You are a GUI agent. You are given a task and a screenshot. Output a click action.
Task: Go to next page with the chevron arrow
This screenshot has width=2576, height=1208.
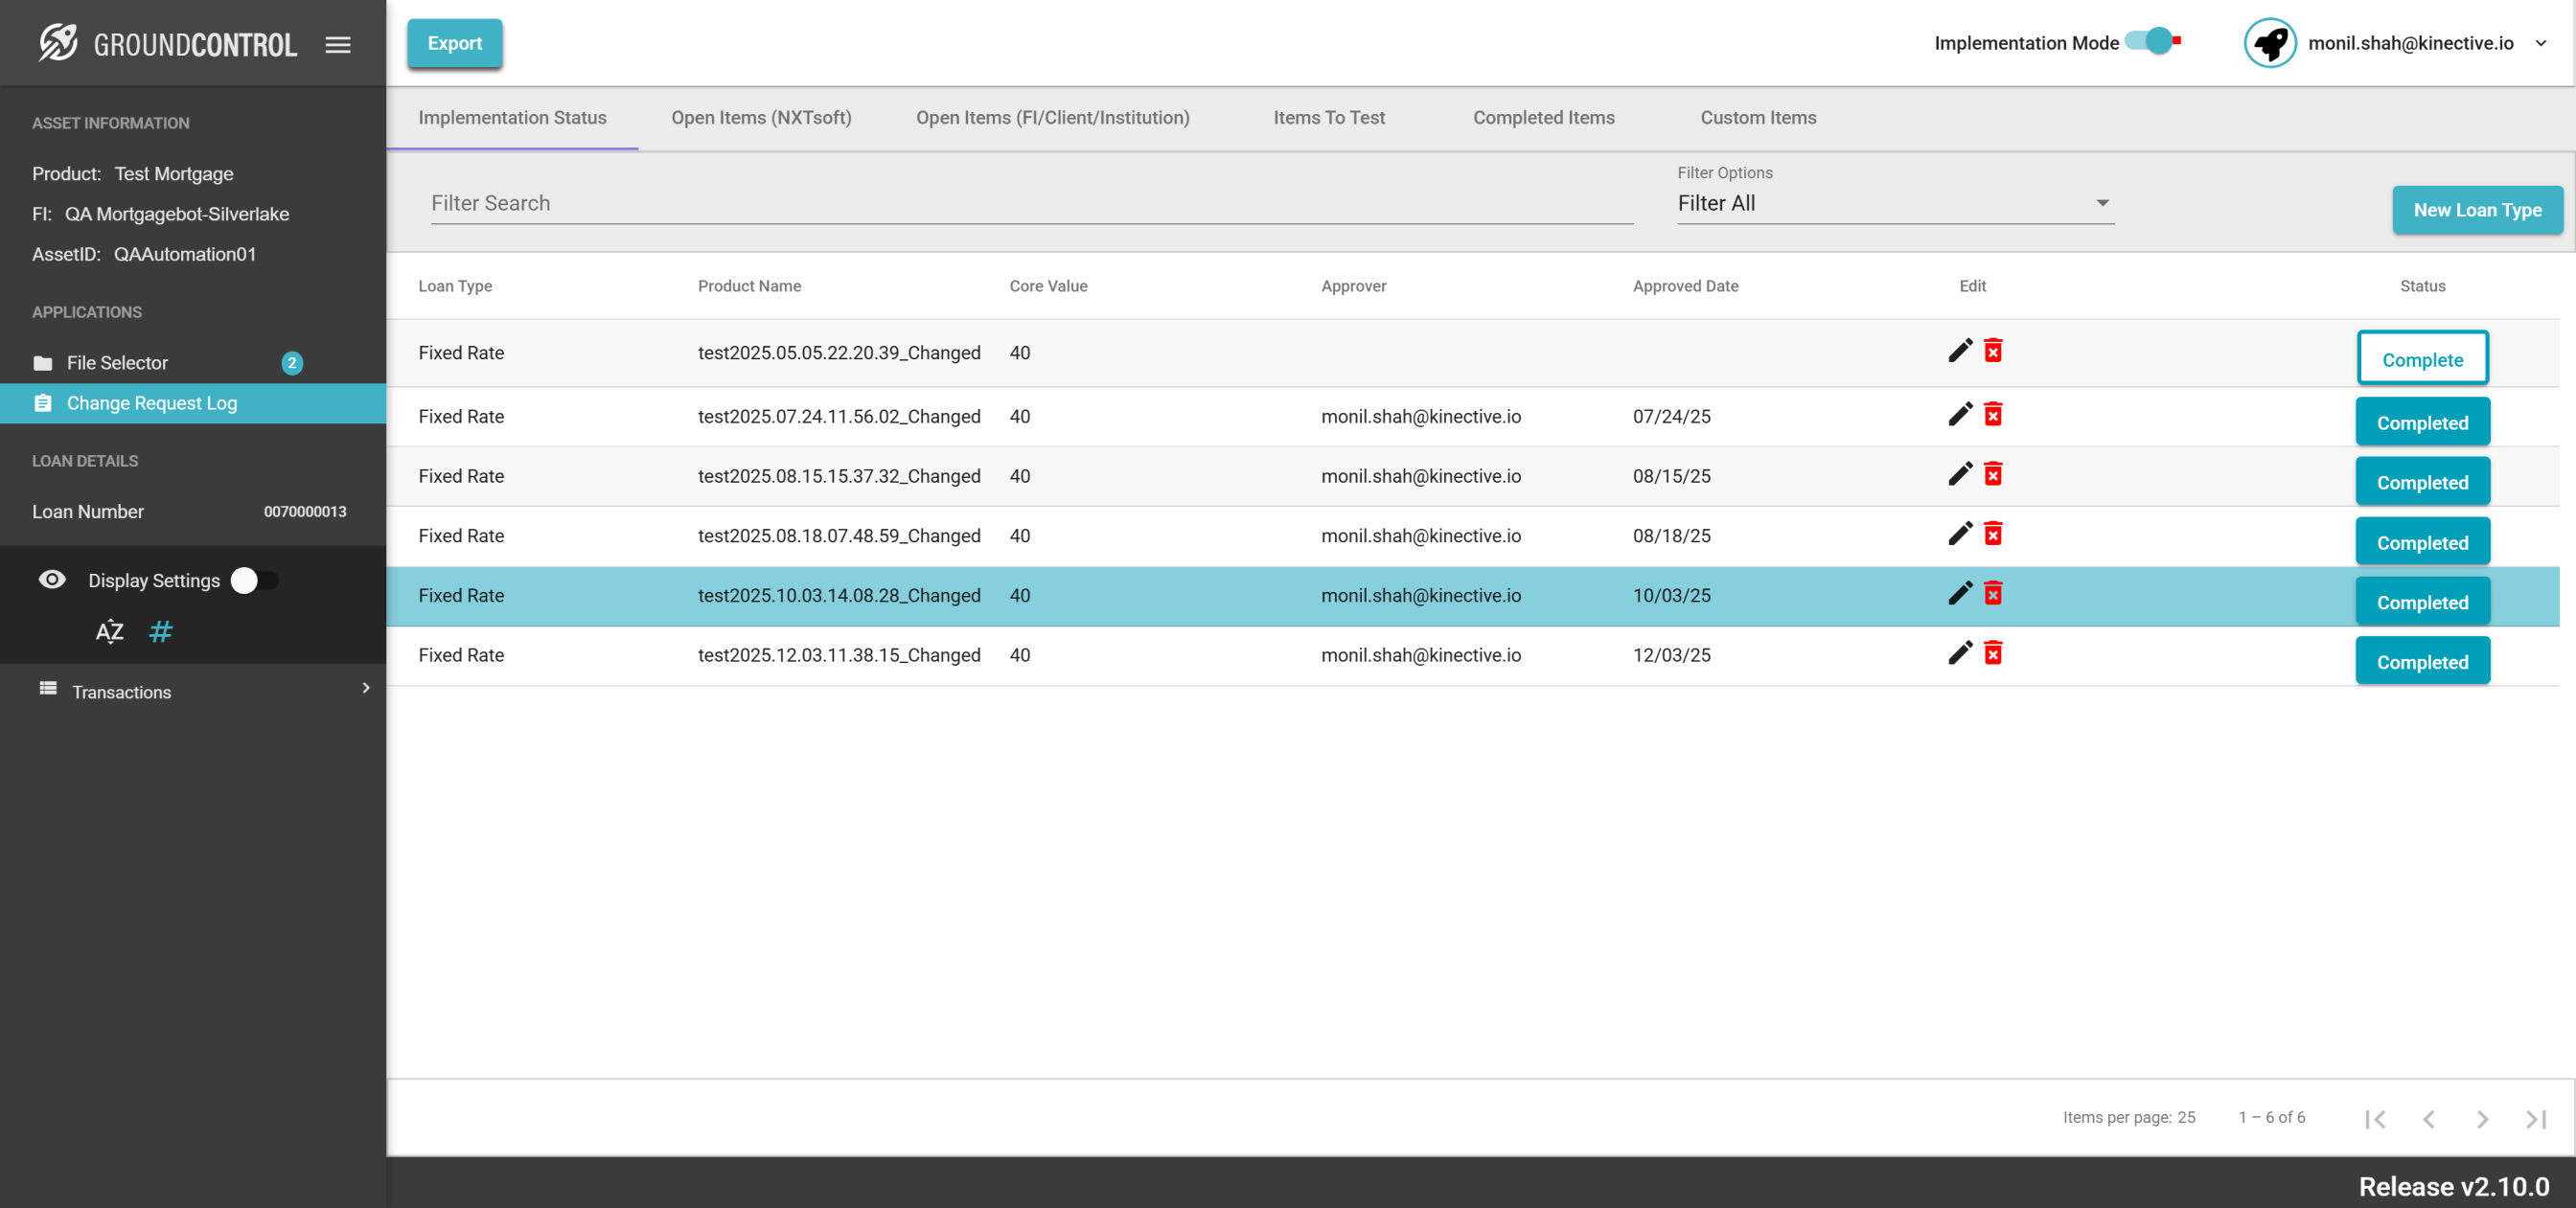click(2482, 1119)
